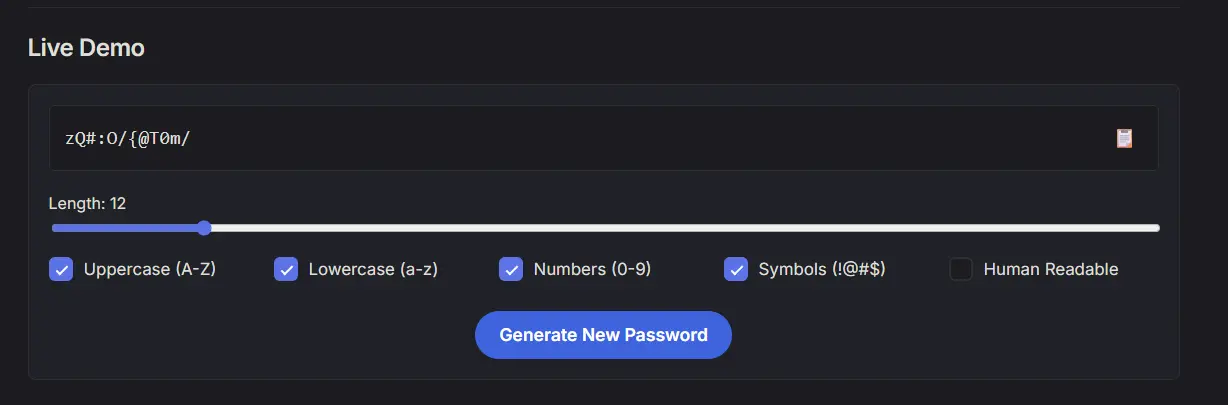Select the "Numbers (0-9)" label text
Image resolution: width=1228 pixels, height=405 pixels.
[x=592, y=269]
